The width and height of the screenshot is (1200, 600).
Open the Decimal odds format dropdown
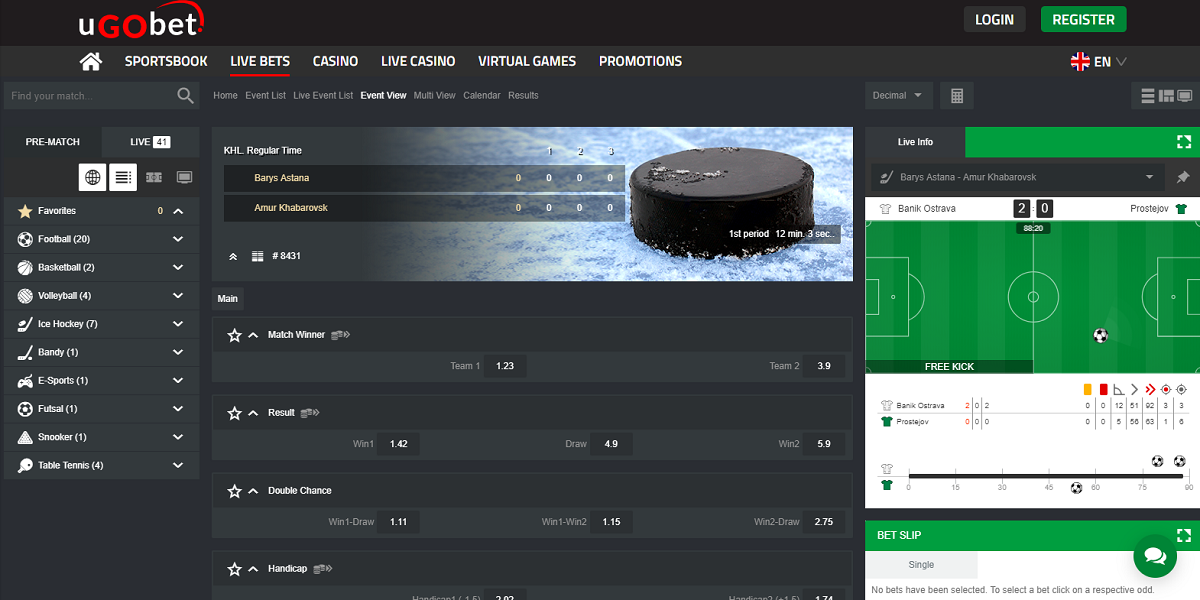[898, 96]
